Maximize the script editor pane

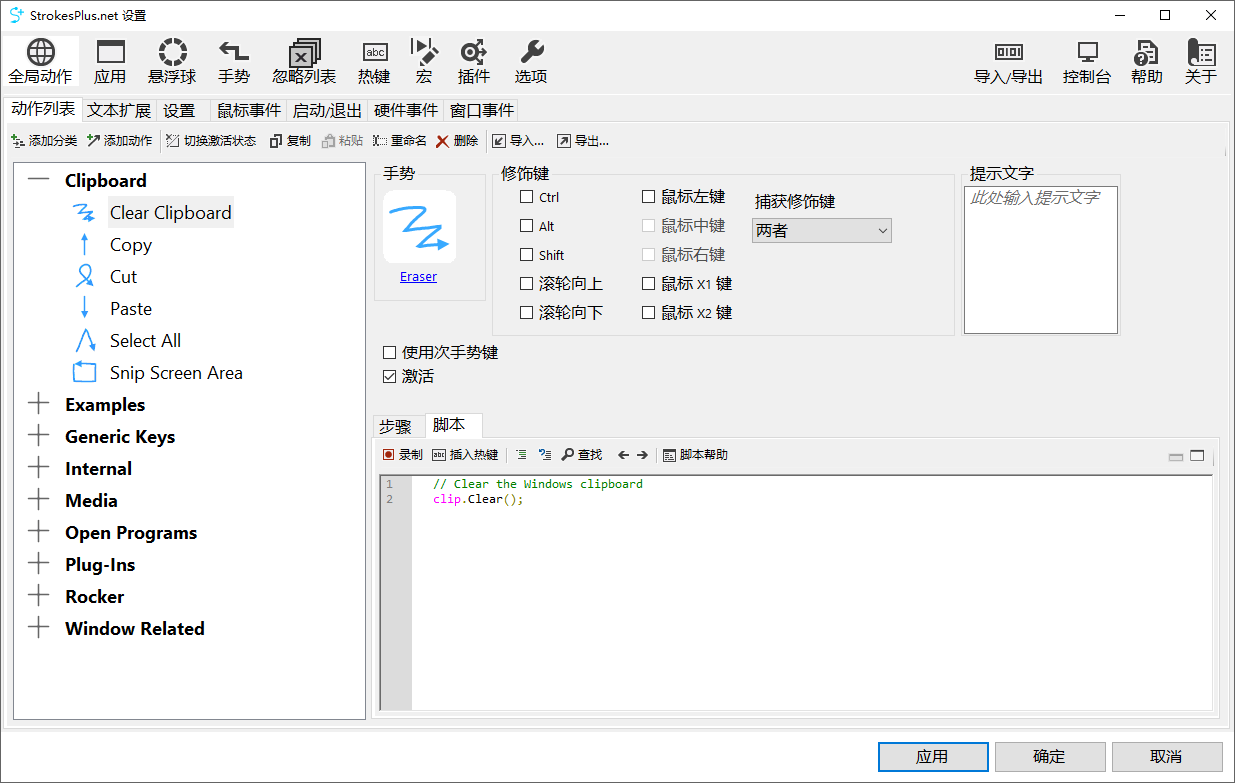(x=1197, y=456)
